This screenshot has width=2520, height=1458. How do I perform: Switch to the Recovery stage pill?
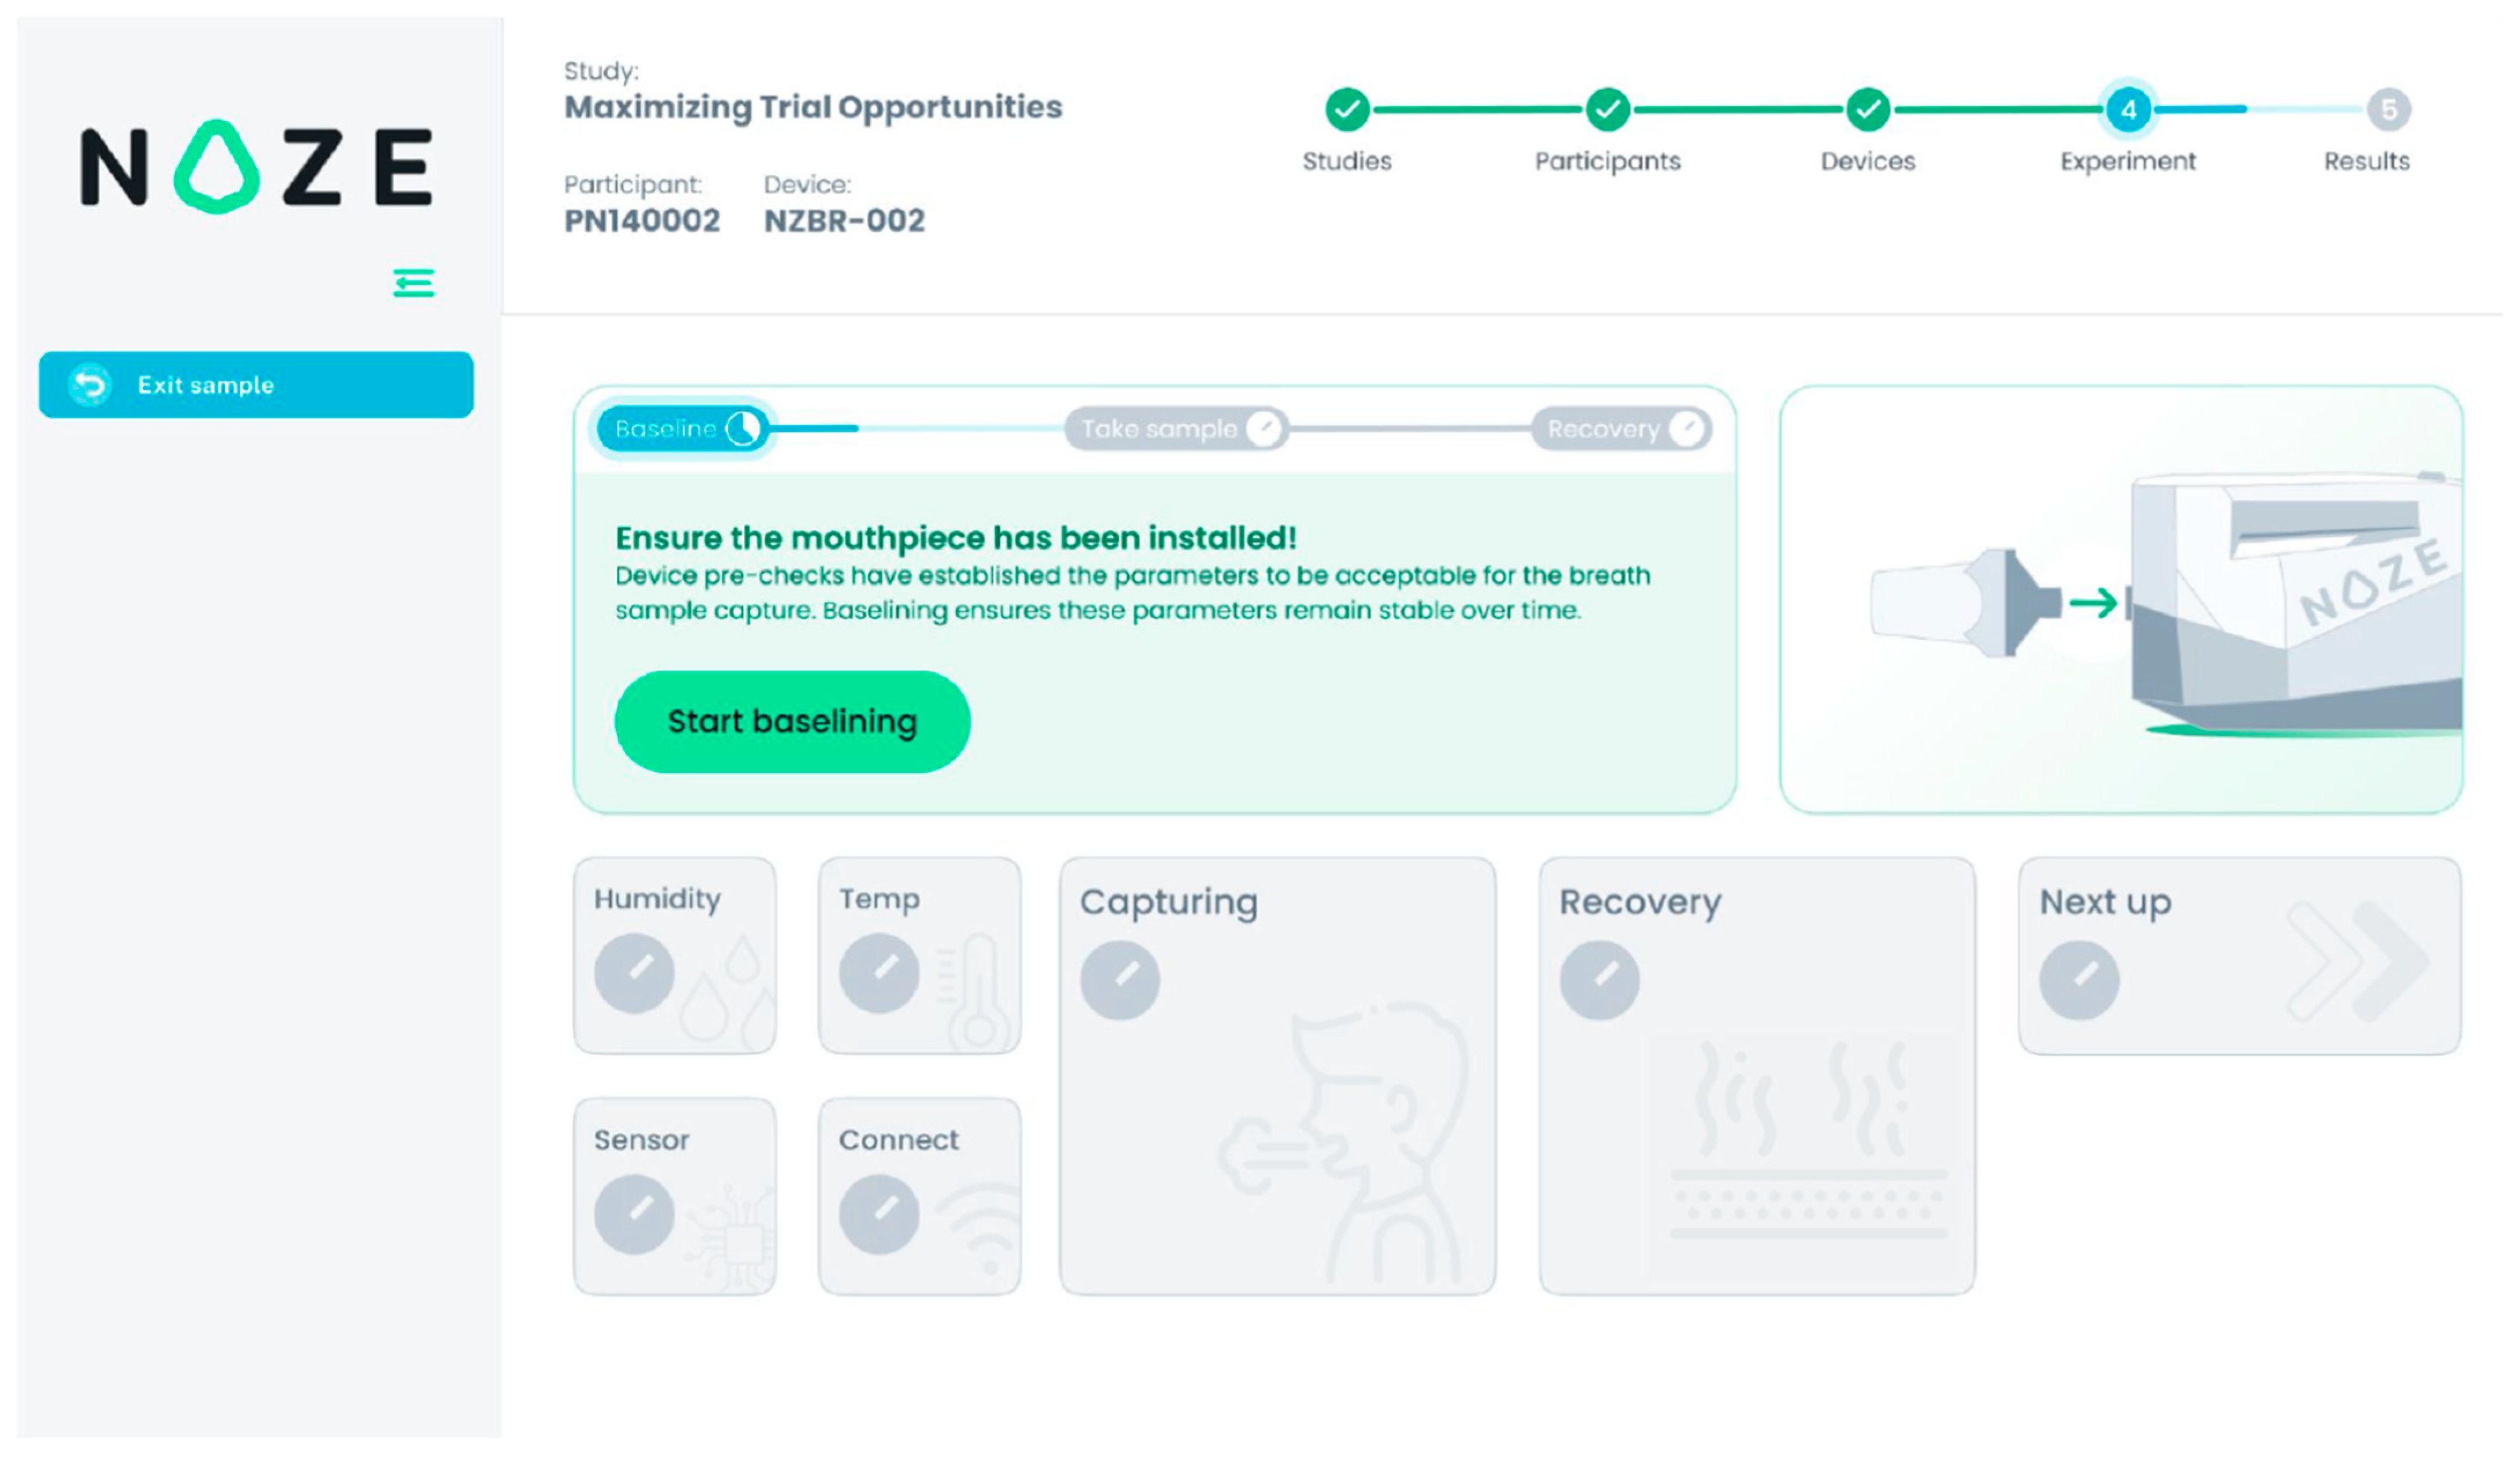(x=1621, y=429)
